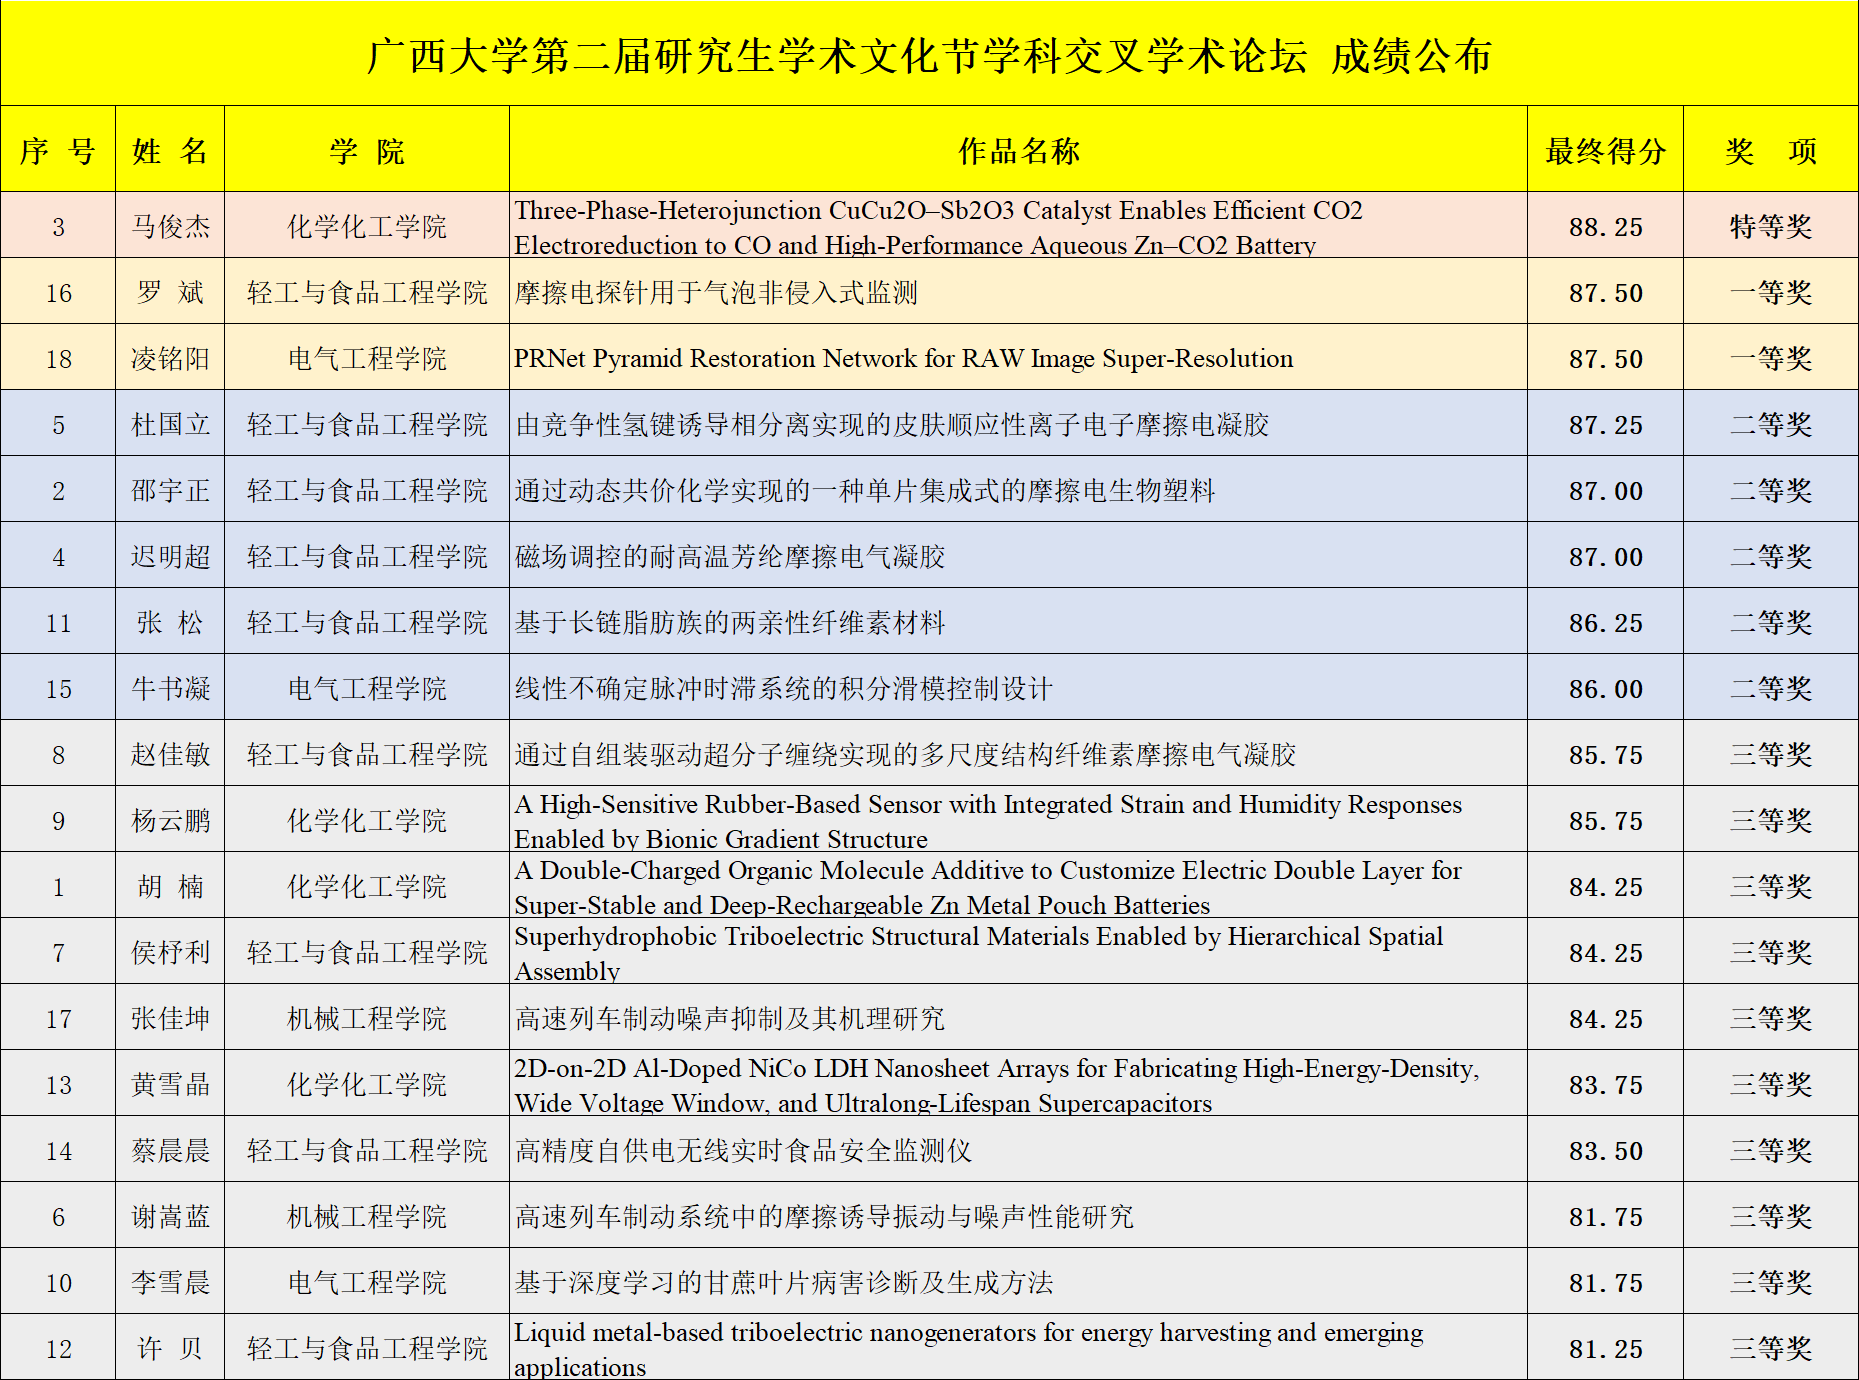Click the 奖项 column header

click(1770, 151)
